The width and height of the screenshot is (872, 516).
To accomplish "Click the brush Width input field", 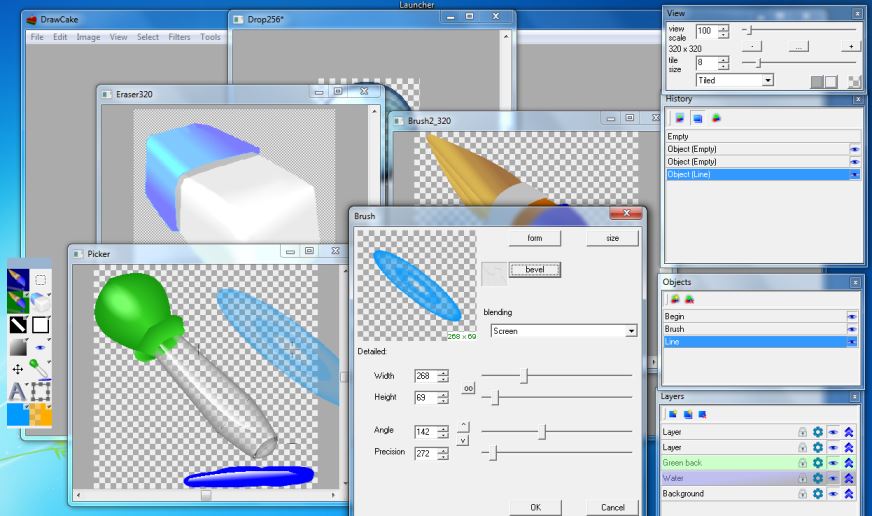I will pyautogui.click(x=424, y=376).
